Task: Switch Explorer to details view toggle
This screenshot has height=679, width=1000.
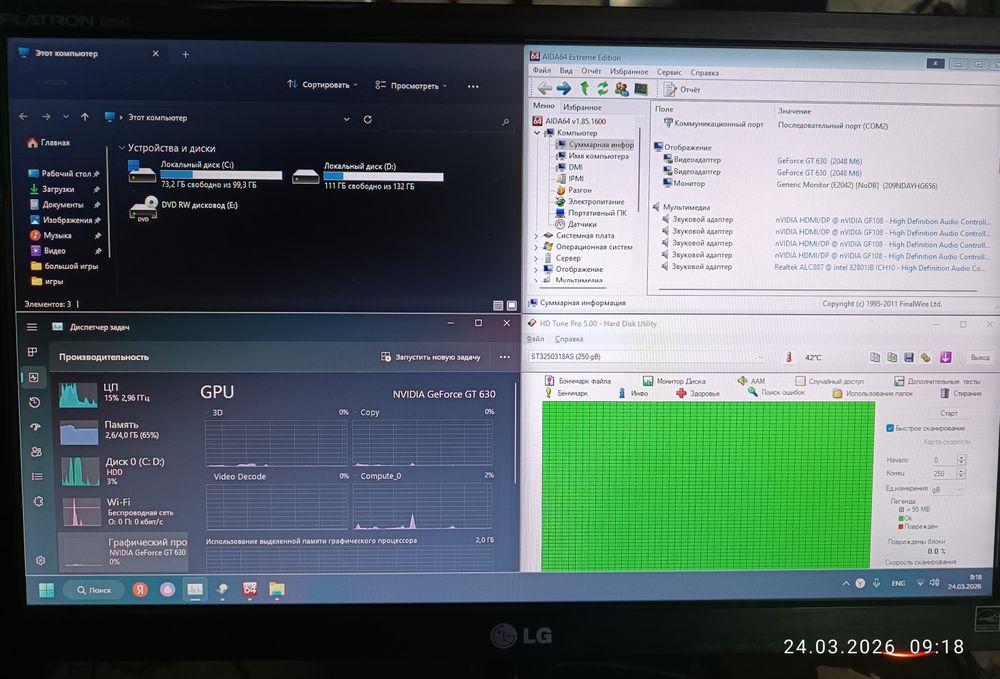Action: coord(498,305)
